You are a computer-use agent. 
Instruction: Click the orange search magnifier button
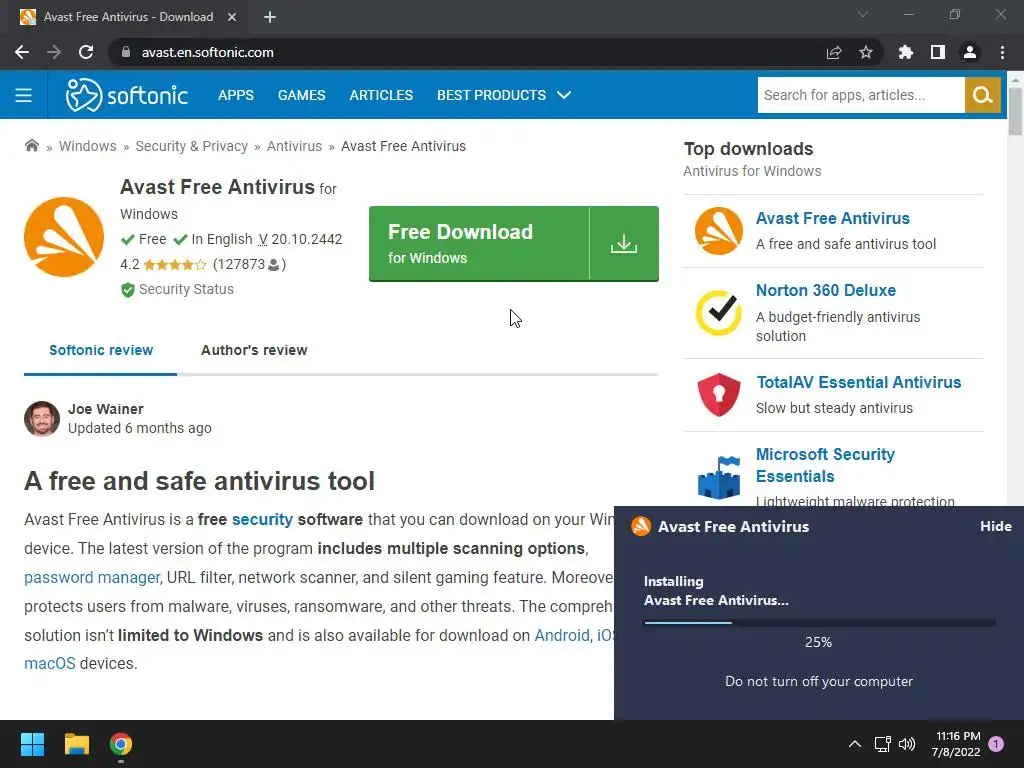coord(982,95)
